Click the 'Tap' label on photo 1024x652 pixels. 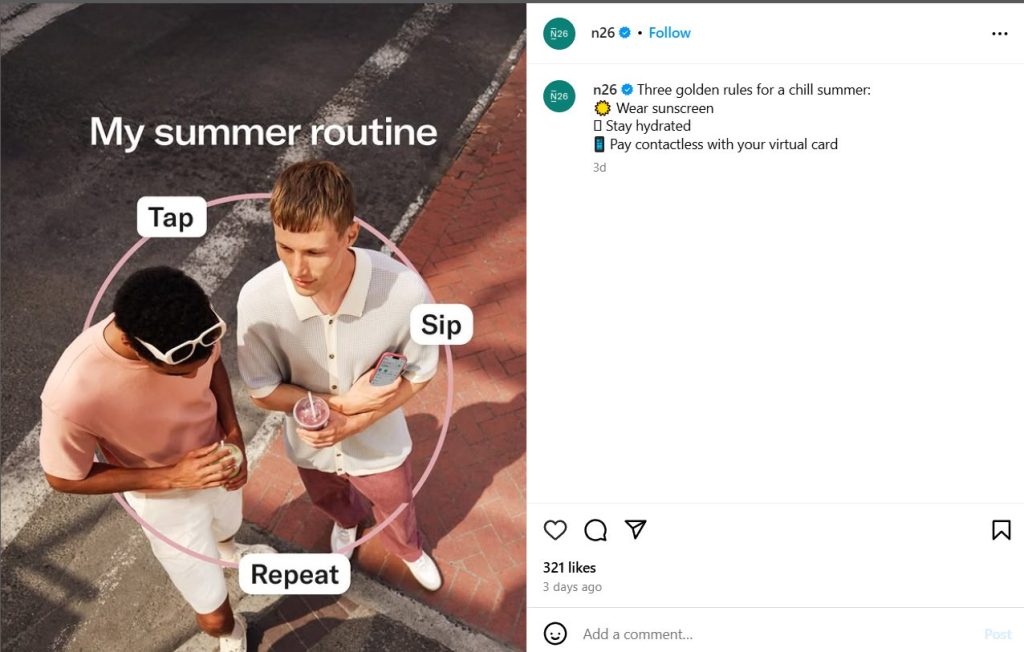(171, 217)
